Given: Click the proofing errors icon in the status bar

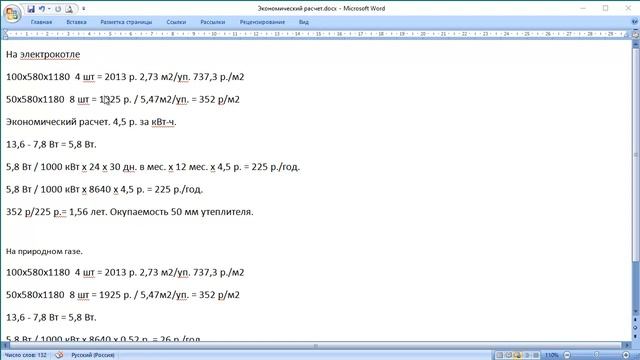Looking at the screenshot, I should click(x=59, y=355).
